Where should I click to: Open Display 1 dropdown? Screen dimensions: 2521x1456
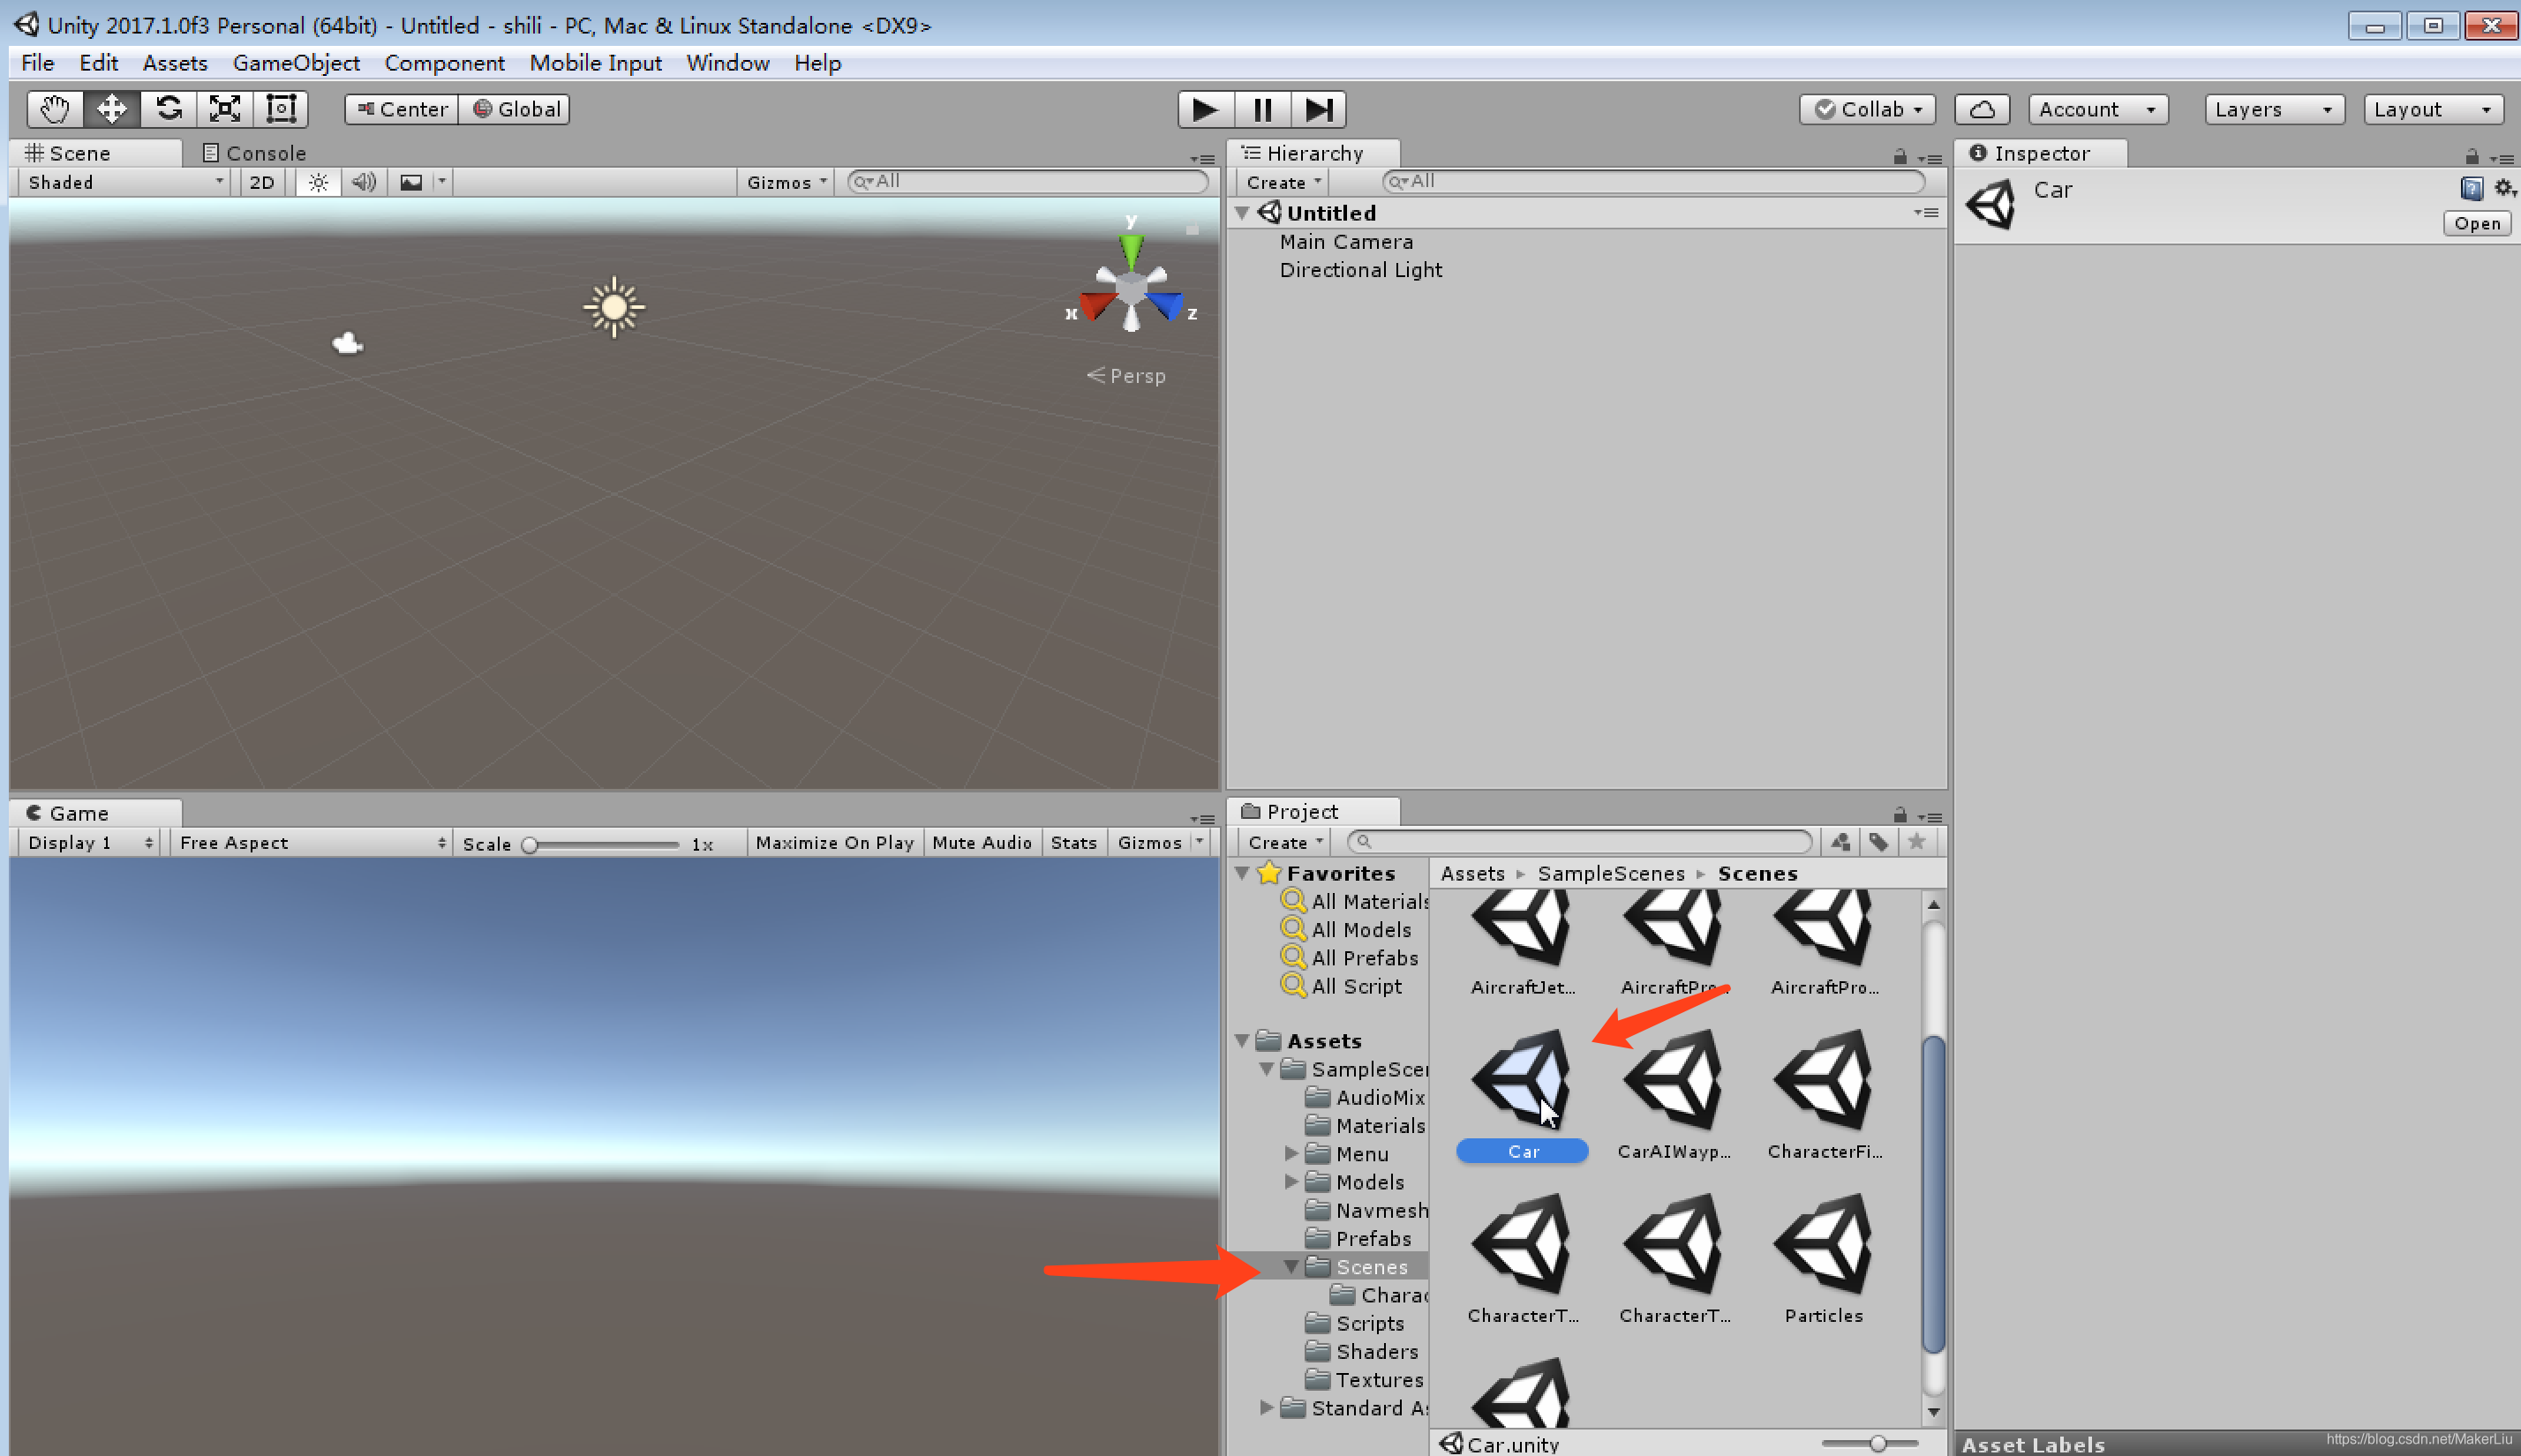coord(91,843)
